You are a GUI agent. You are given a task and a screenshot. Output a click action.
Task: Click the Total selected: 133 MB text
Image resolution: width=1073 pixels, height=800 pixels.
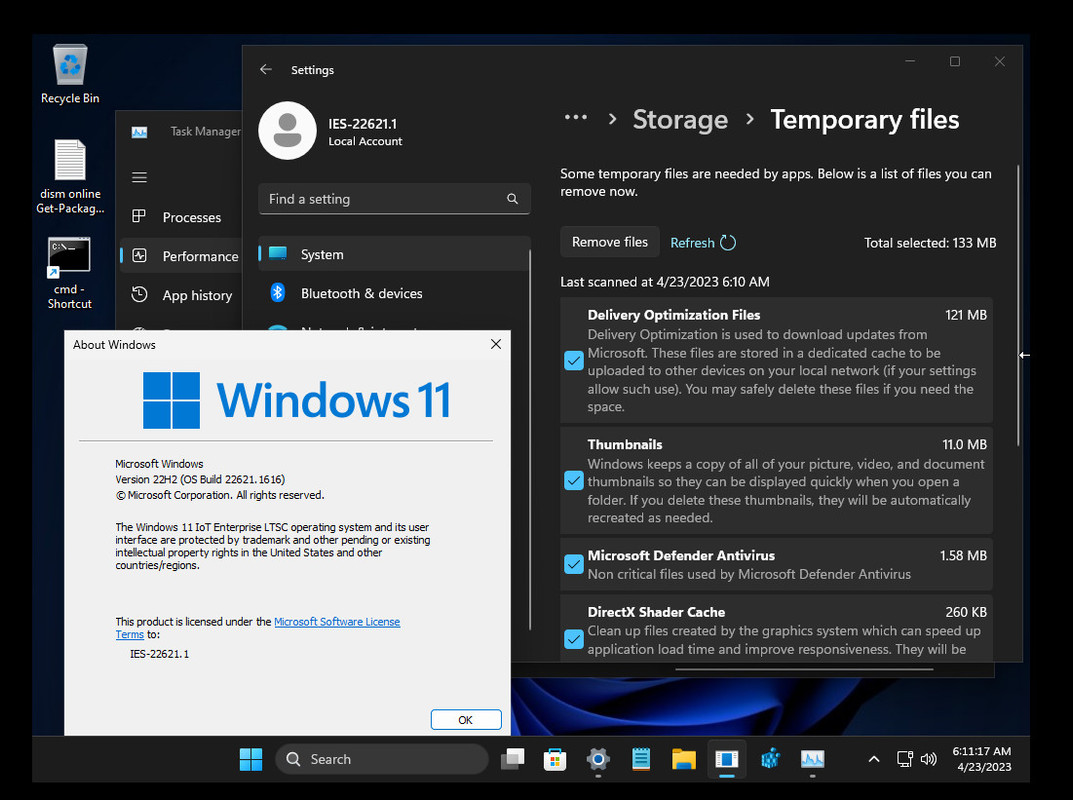pos(930,242)
